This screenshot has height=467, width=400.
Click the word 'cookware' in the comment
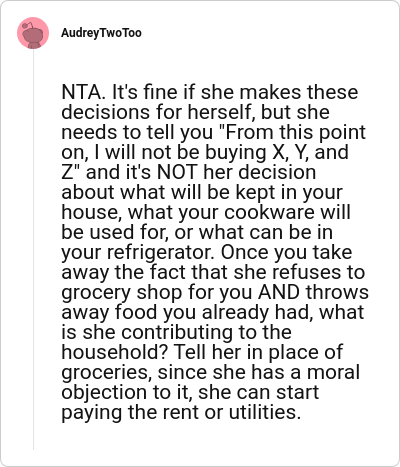(x=269, y=212)
